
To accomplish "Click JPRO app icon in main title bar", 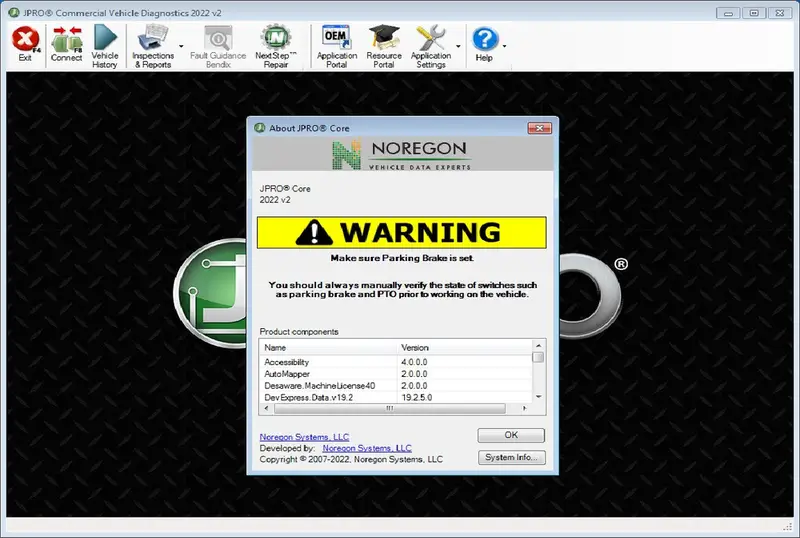I will point(14,12).
